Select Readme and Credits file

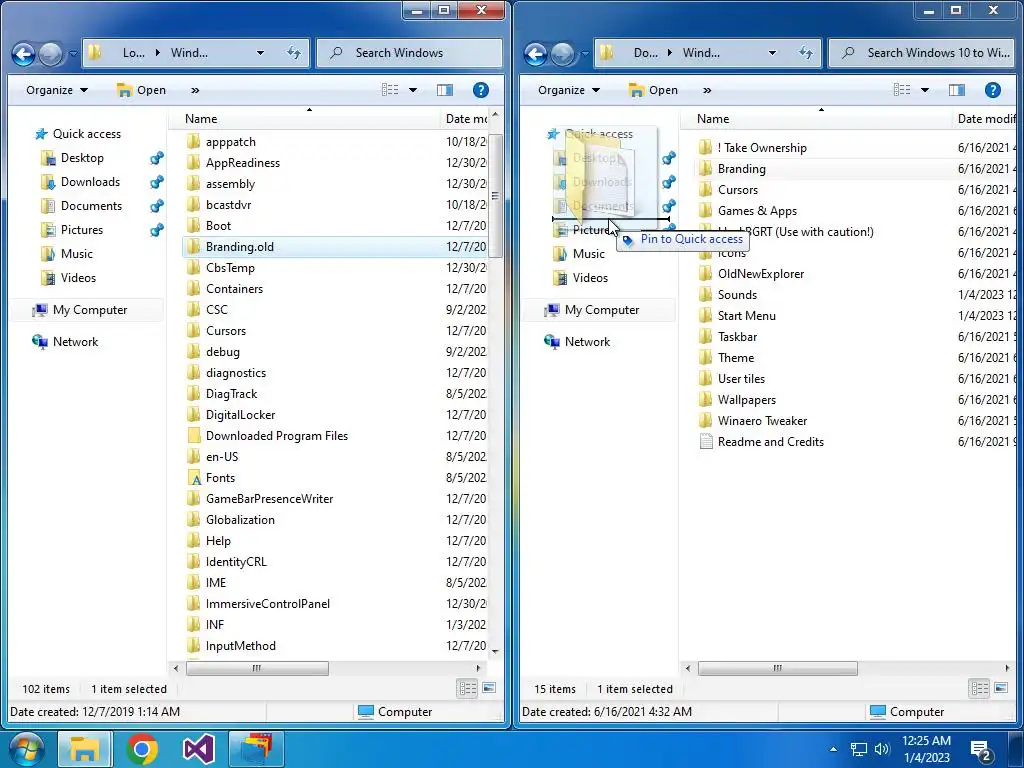click(771, 442)
